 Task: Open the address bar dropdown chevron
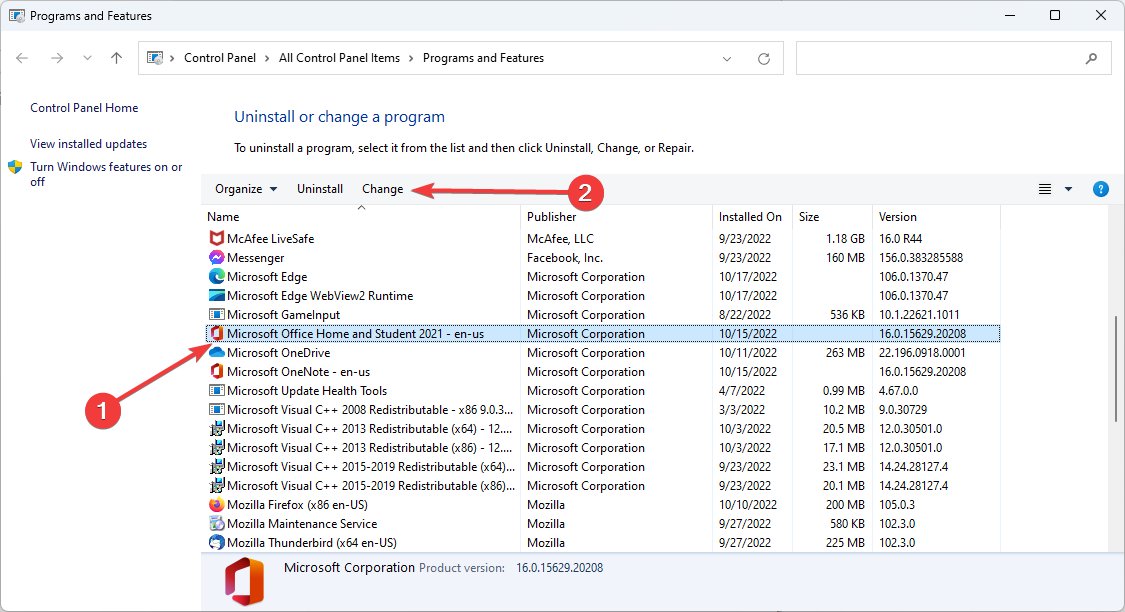click(727, 57)
